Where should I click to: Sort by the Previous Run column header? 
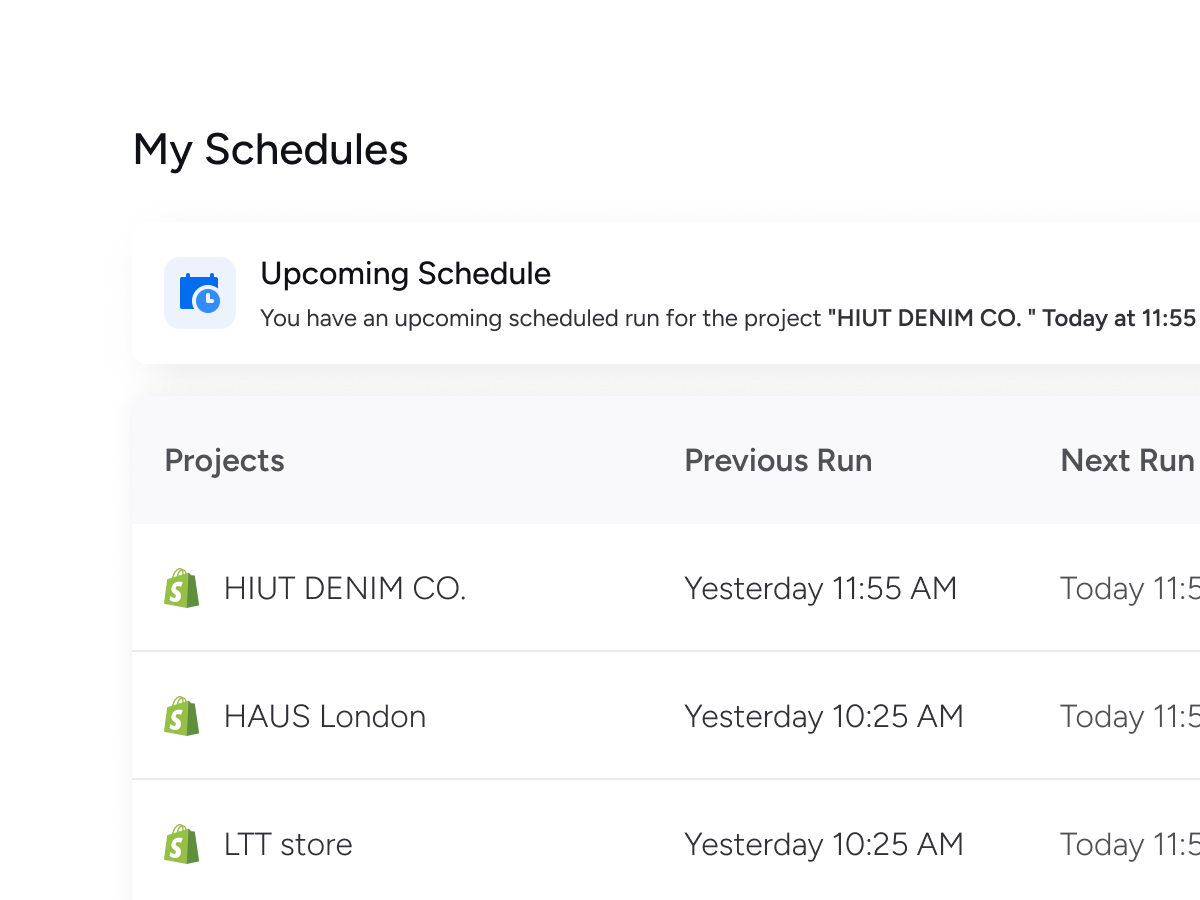pos(778,461)
